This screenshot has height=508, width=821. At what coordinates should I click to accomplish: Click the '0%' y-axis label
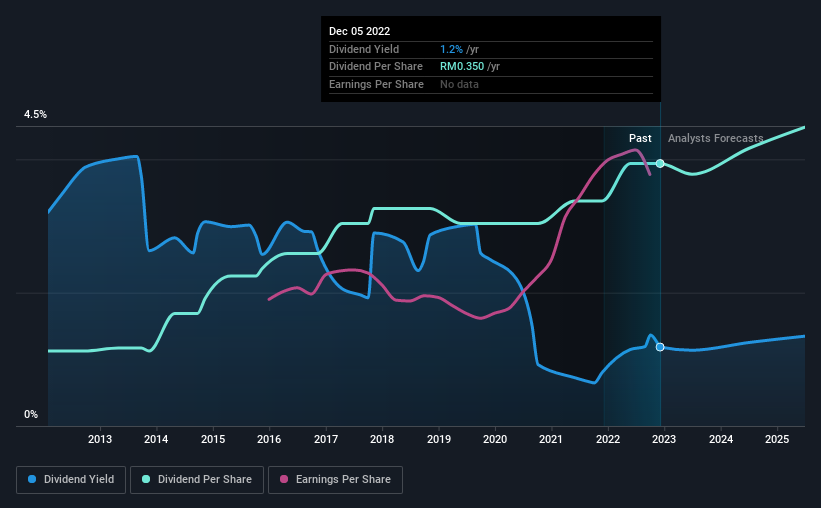click(31, 414)
